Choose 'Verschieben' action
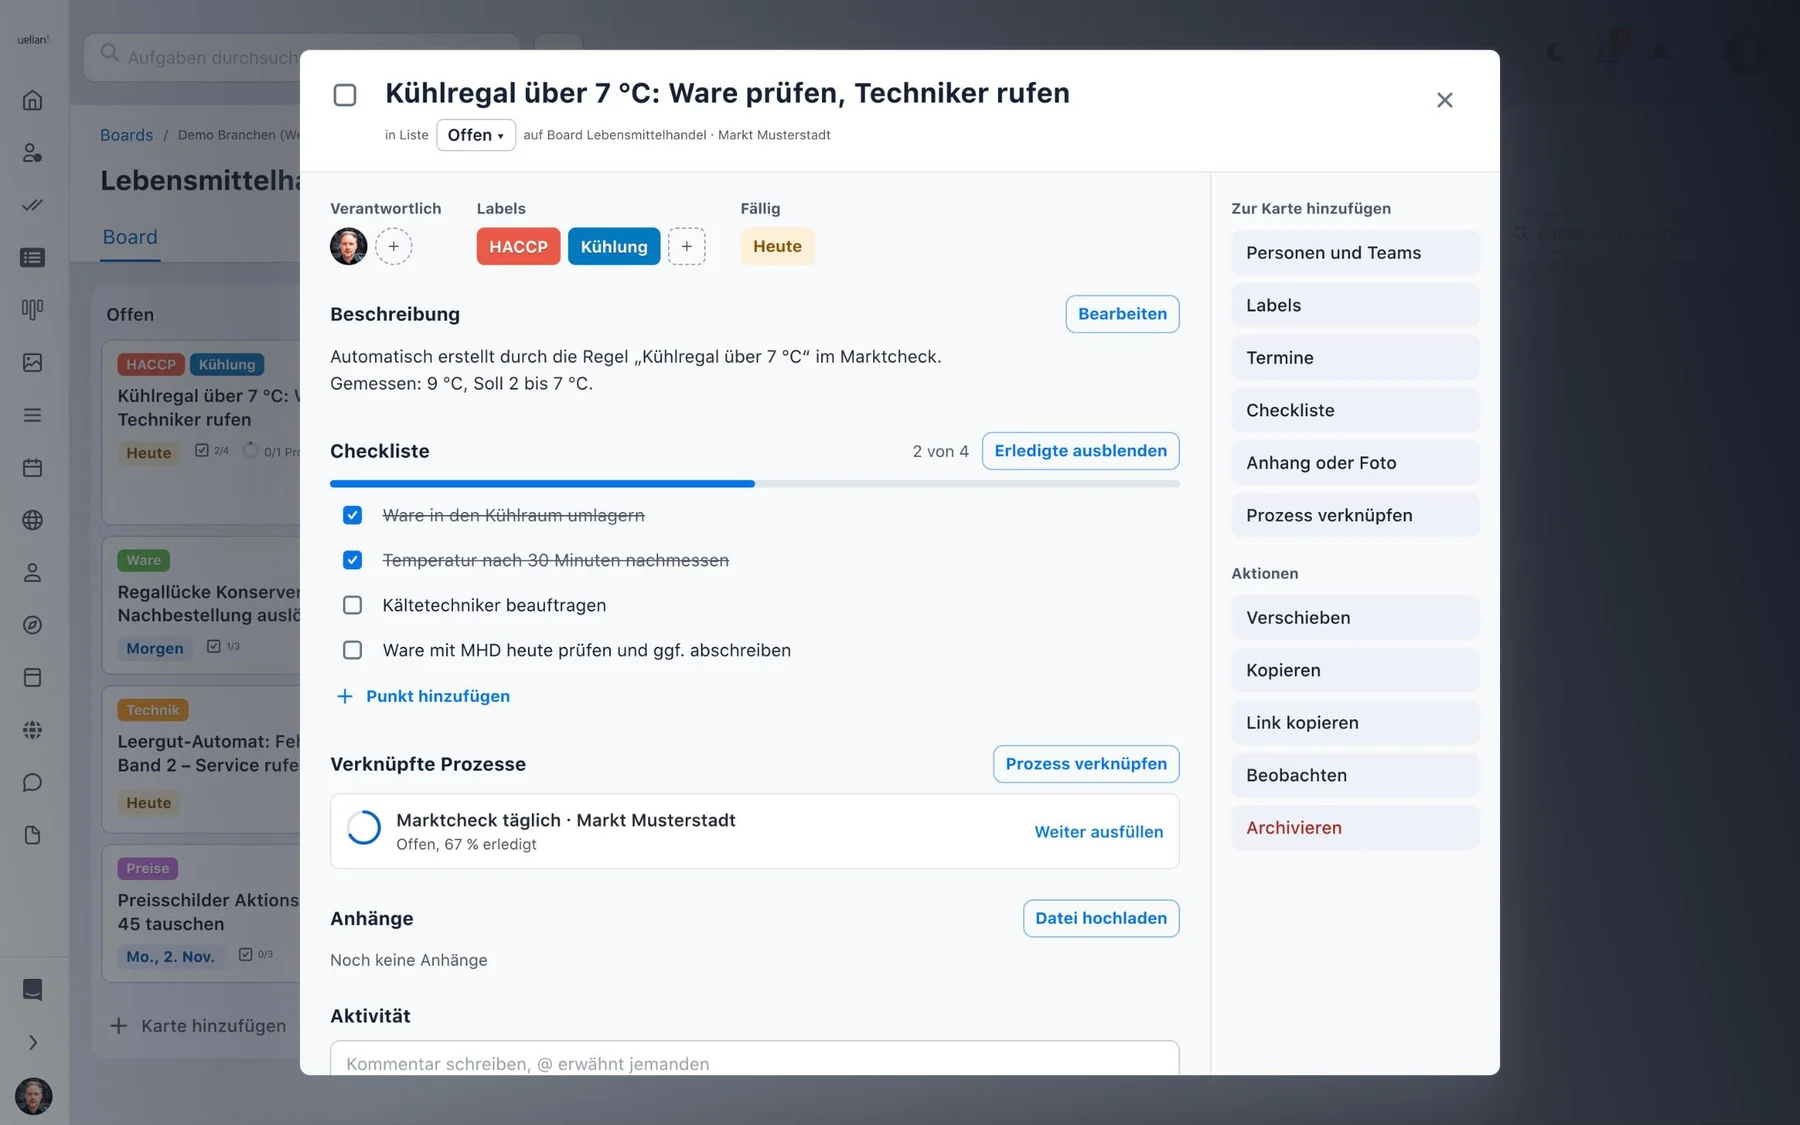Viewport: 1800px width, 1125px height. click(x=1355, y=618)
